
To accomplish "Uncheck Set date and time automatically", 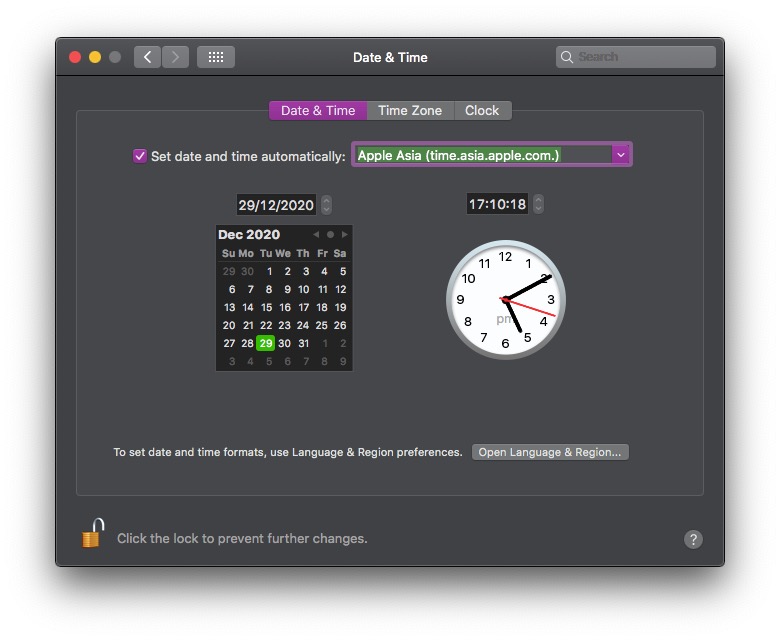I will (140, 156).
